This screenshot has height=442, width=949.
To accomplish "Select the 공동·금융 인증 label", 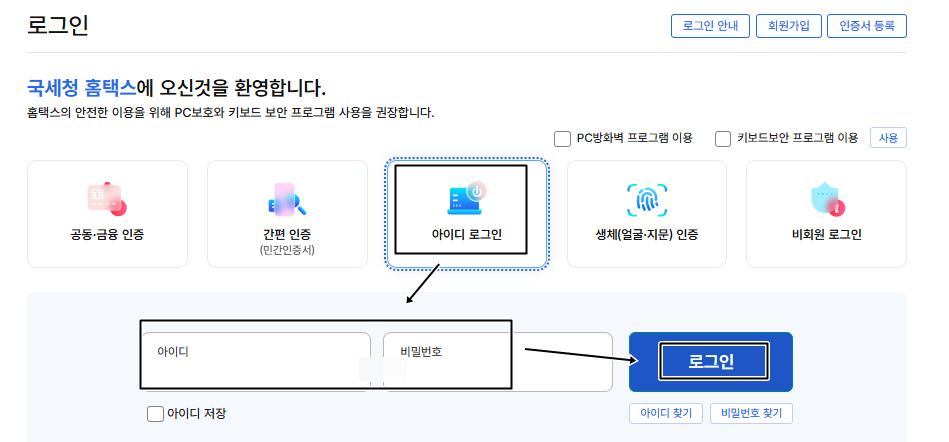I will pyautogui.click(x=107, y=235).
